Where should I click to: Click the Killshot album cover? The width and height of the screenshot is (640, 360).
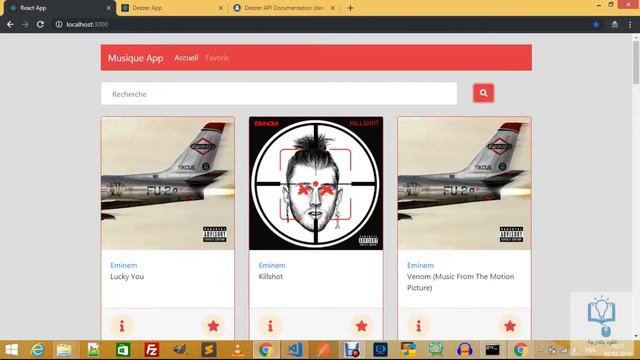(316, 183)
